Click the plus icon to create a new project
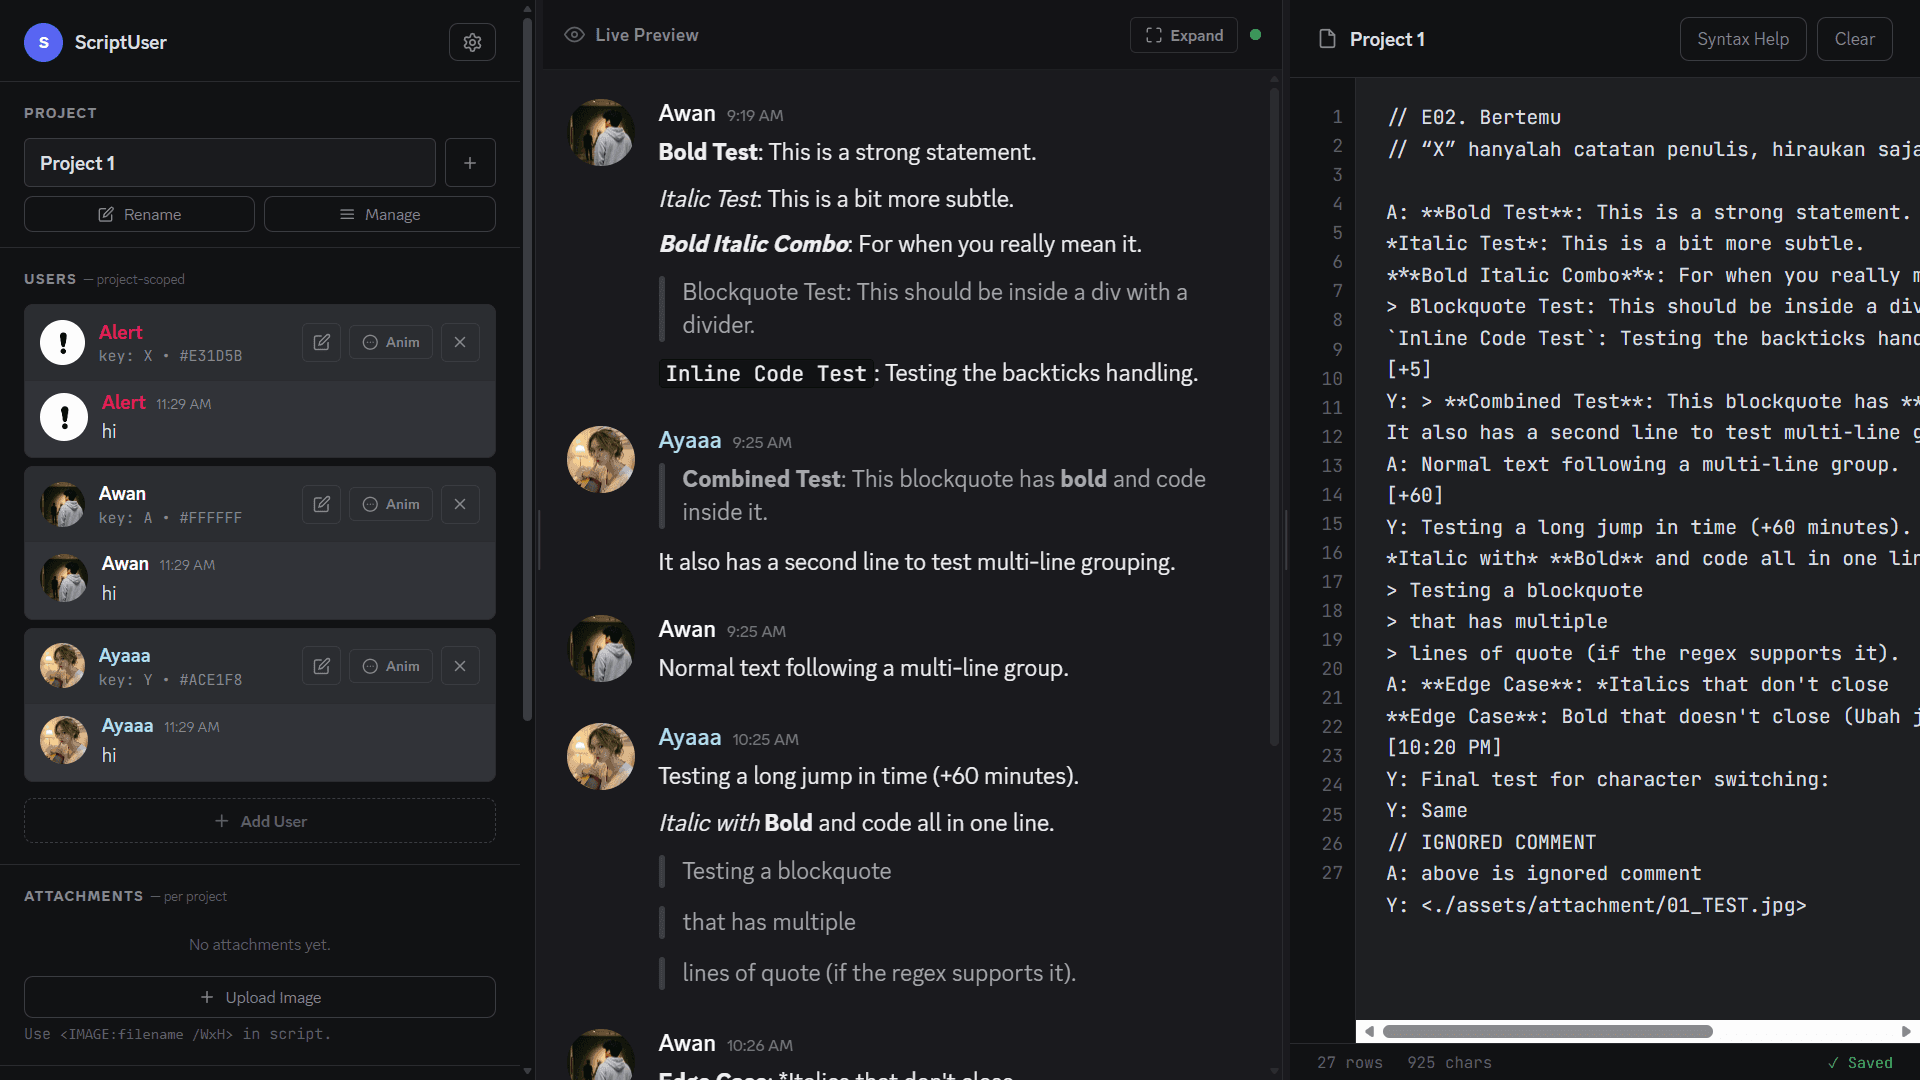 click(x=470, y=162)
